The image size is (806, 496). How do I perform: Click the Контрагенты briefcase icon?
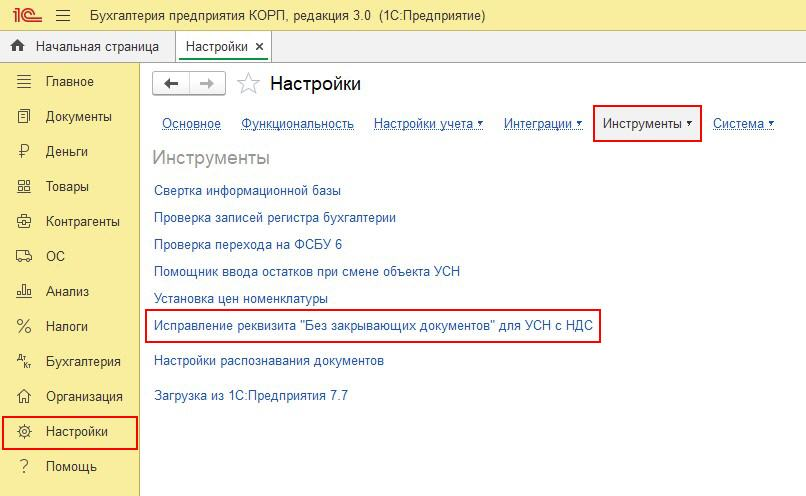(x=24, y=221)
